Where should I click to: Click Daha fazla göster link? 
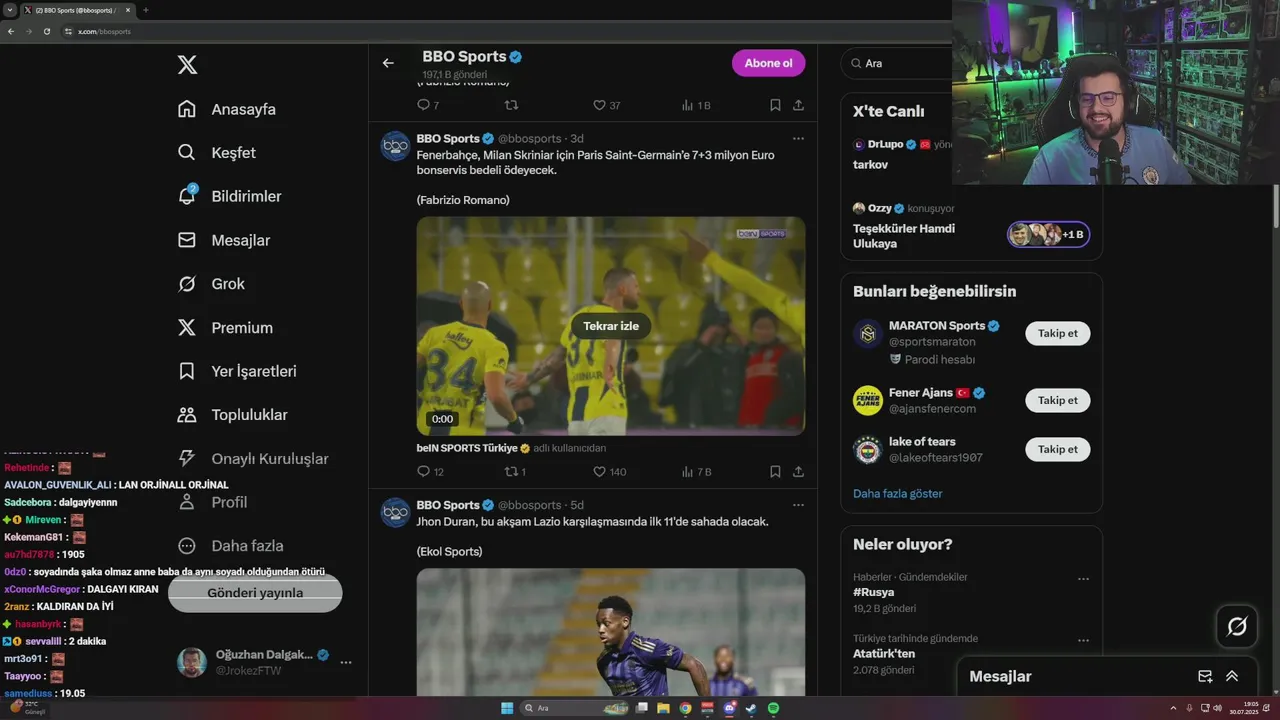897,493
